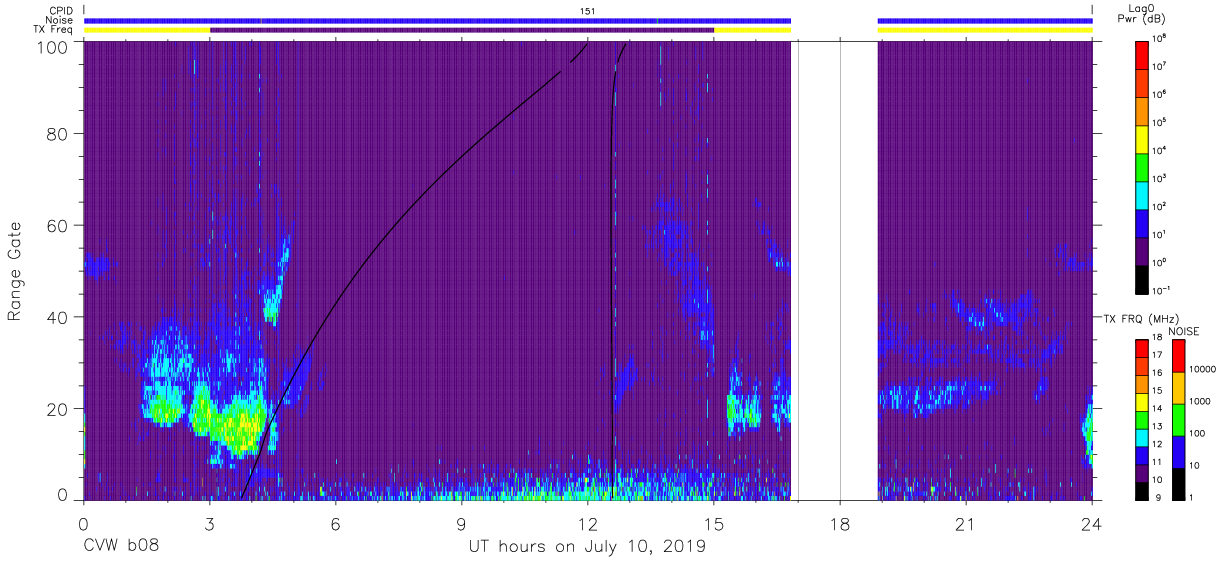The width and height of the screenshot is (1228, 567).
Task: Click the red top segment of the NOISE colorbar
Action: coord(1177,355)
